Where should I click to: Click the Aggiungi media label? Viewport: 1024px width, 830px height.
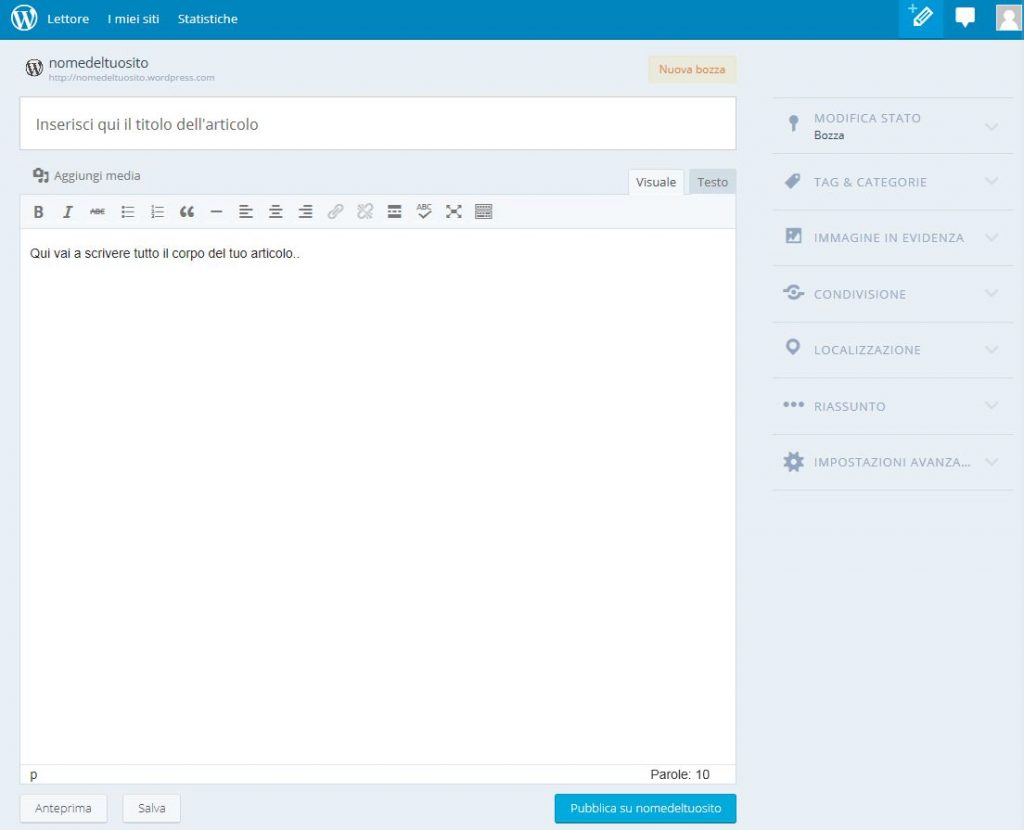(97, 176)
